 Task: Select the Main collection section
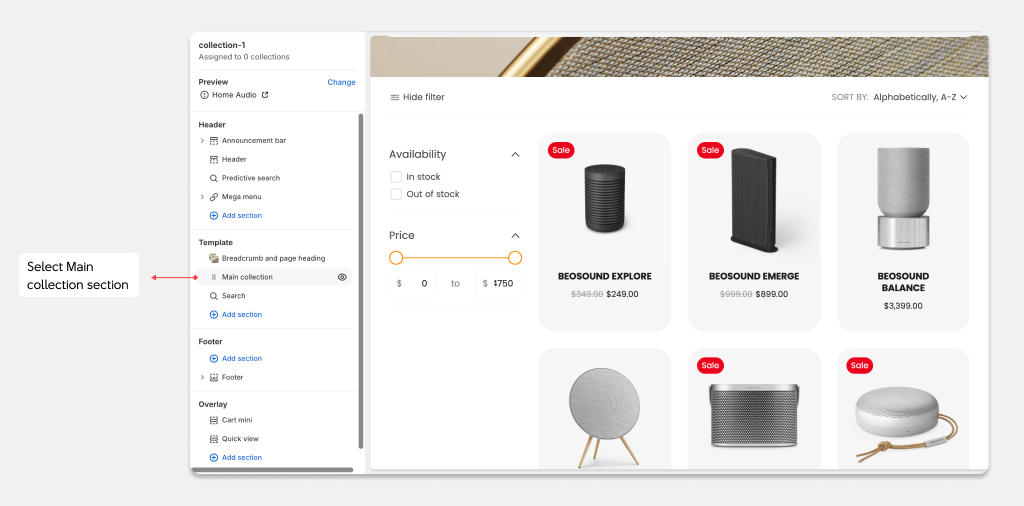pyautogui.click(x=247, y=277)
